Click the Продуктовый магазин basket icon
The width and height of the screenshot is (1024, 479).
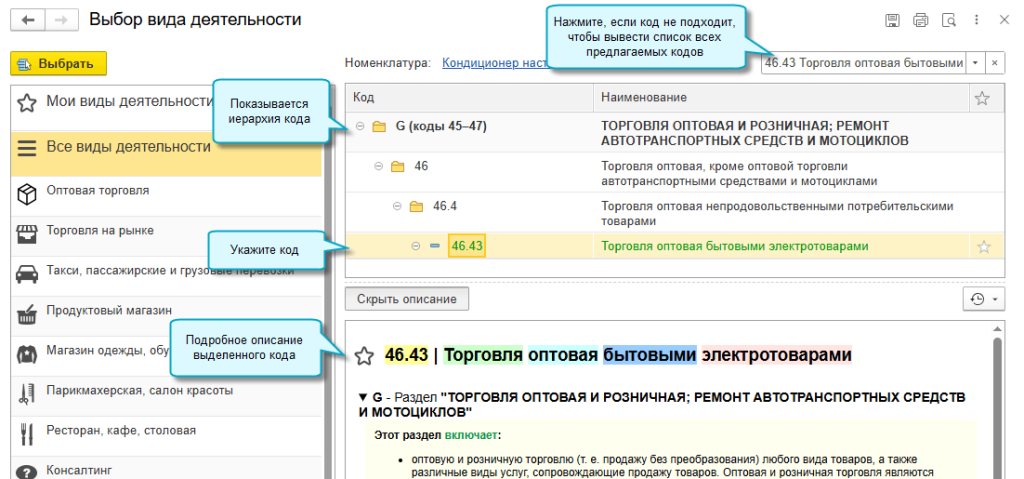coord(27,313)
